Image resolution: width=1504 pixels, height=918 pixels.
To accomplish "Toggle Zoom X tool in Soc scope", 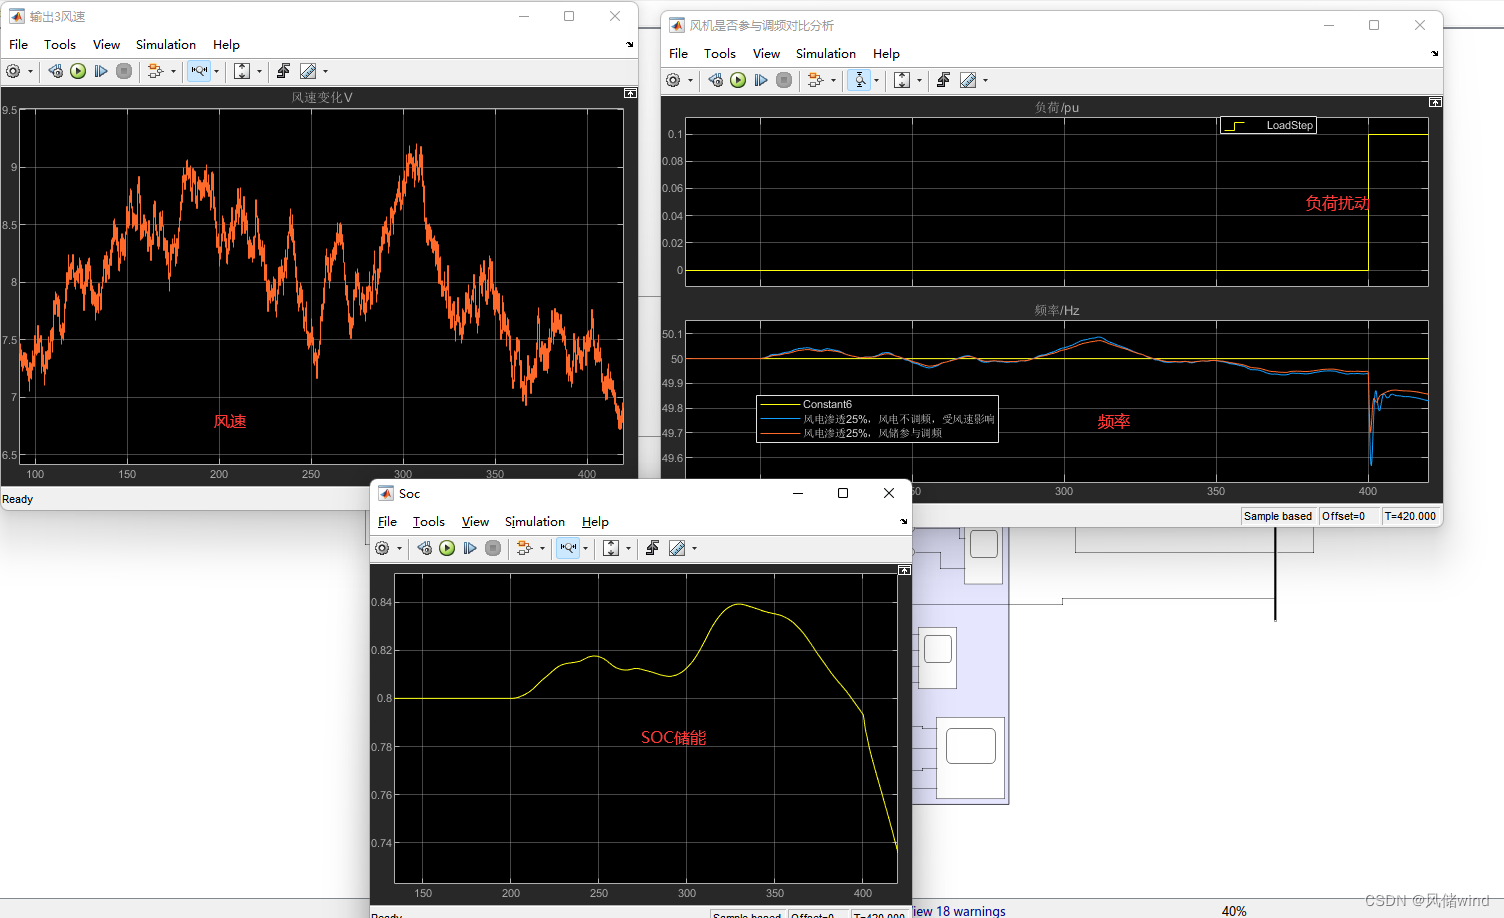I will coord(568,548).
